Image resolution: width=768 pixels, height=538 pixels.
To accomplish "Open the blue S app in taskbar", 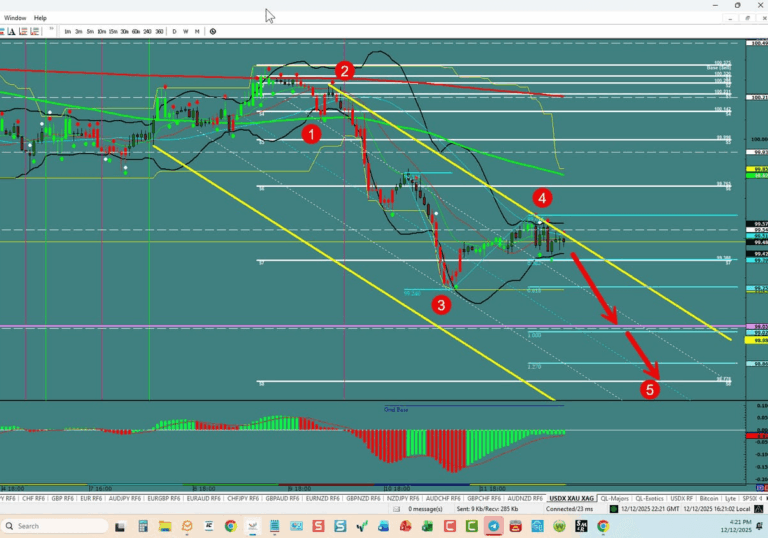I will coord(340,526).
